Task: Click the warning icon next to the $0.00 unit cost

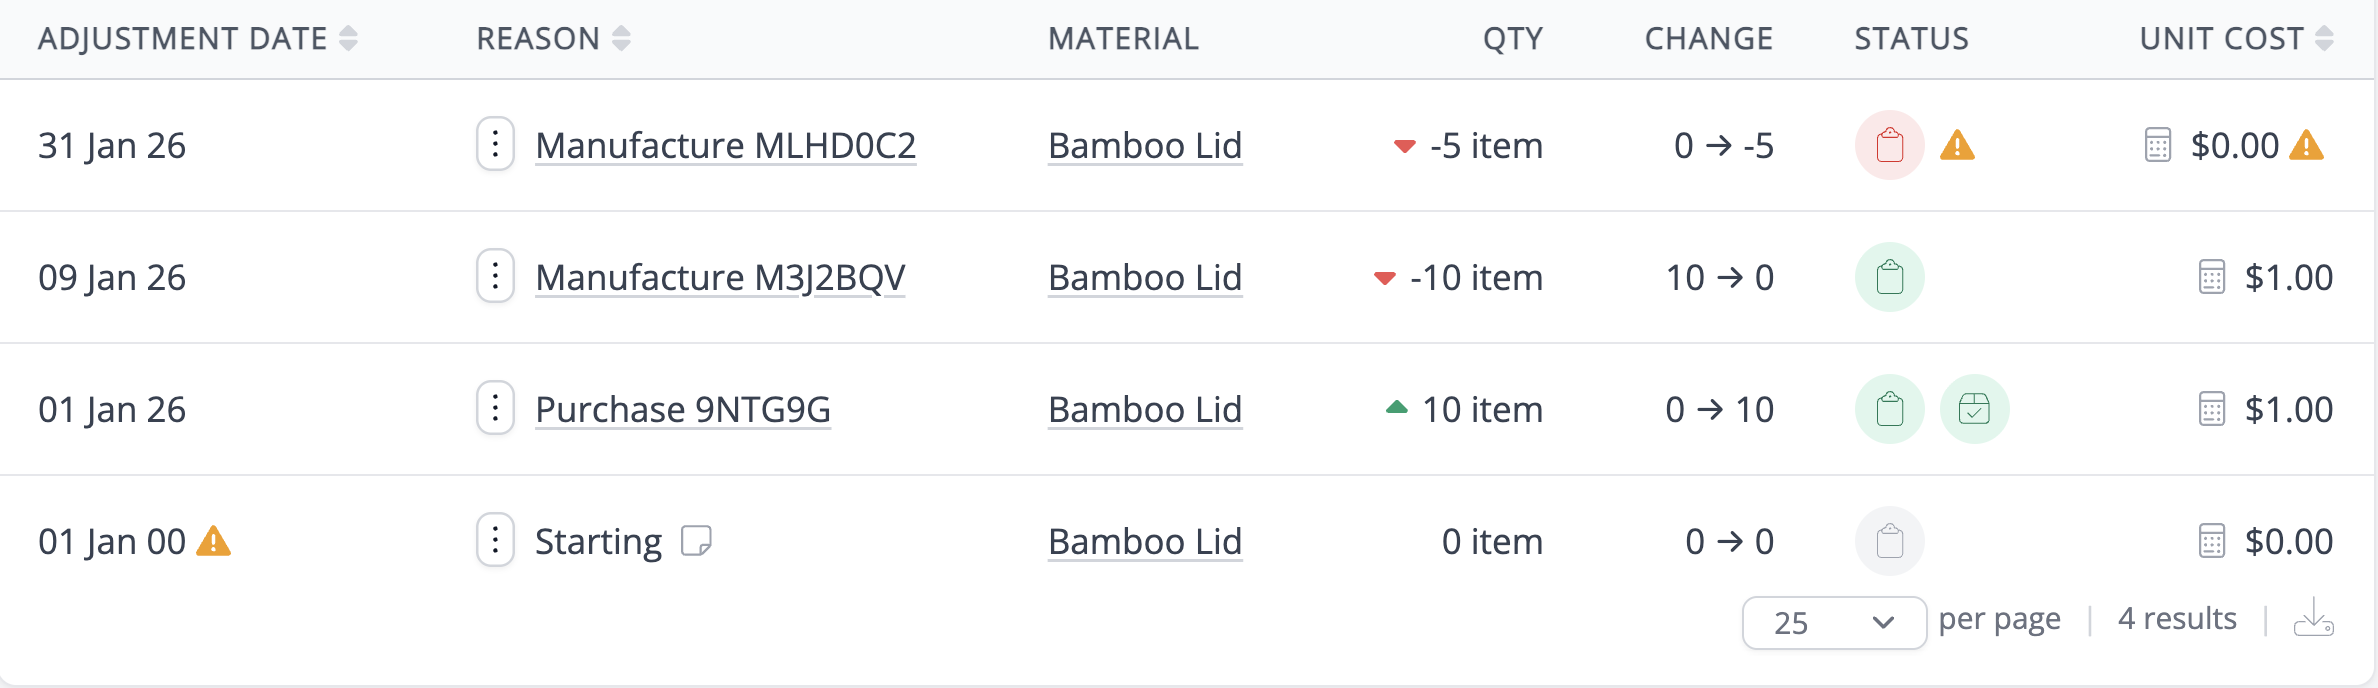Action: [2306, 146]
